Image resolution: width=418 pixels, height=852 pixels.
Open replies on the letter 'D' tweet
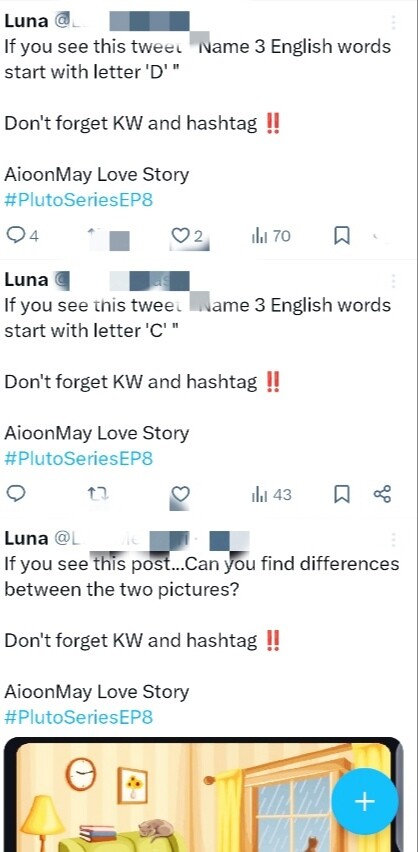[x=22, y=236]
